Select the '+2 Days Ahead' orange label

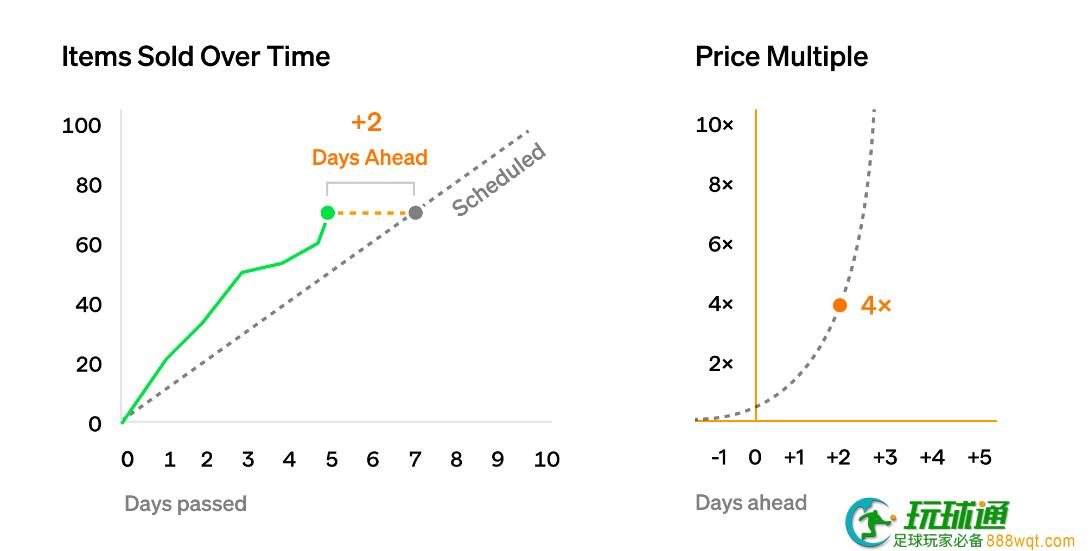pyautogui.click(x=369, y=140)
